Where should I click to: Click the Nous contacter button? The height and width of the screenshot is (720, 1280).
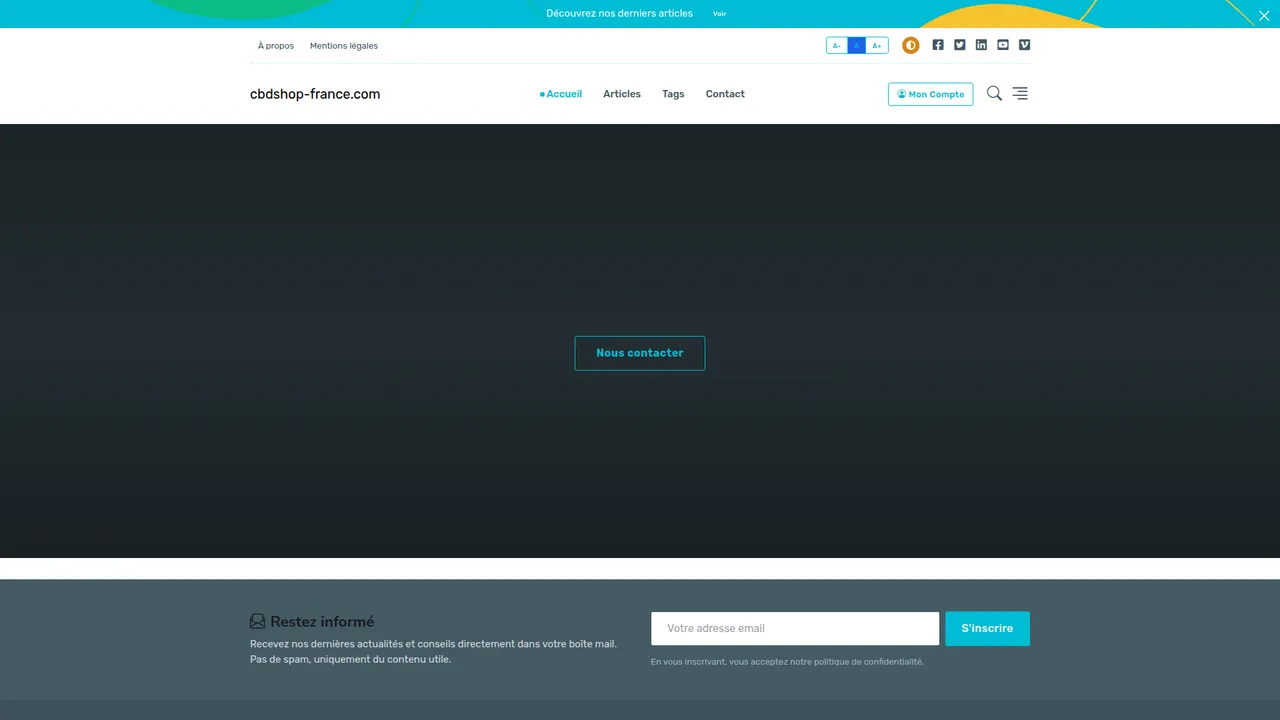(x=640, y=353)
